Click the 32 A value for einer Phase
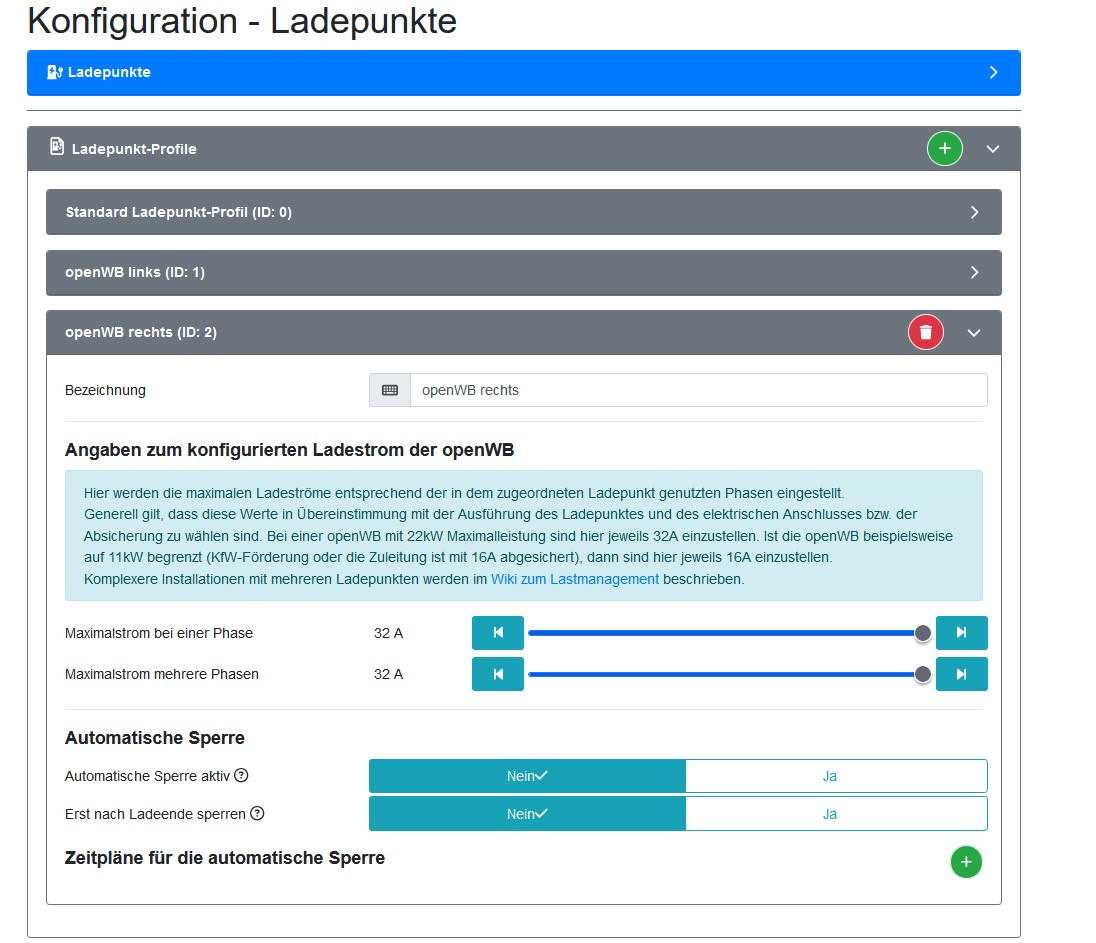The width and height of the screenshot is (1096, 943). pos(389,633)
